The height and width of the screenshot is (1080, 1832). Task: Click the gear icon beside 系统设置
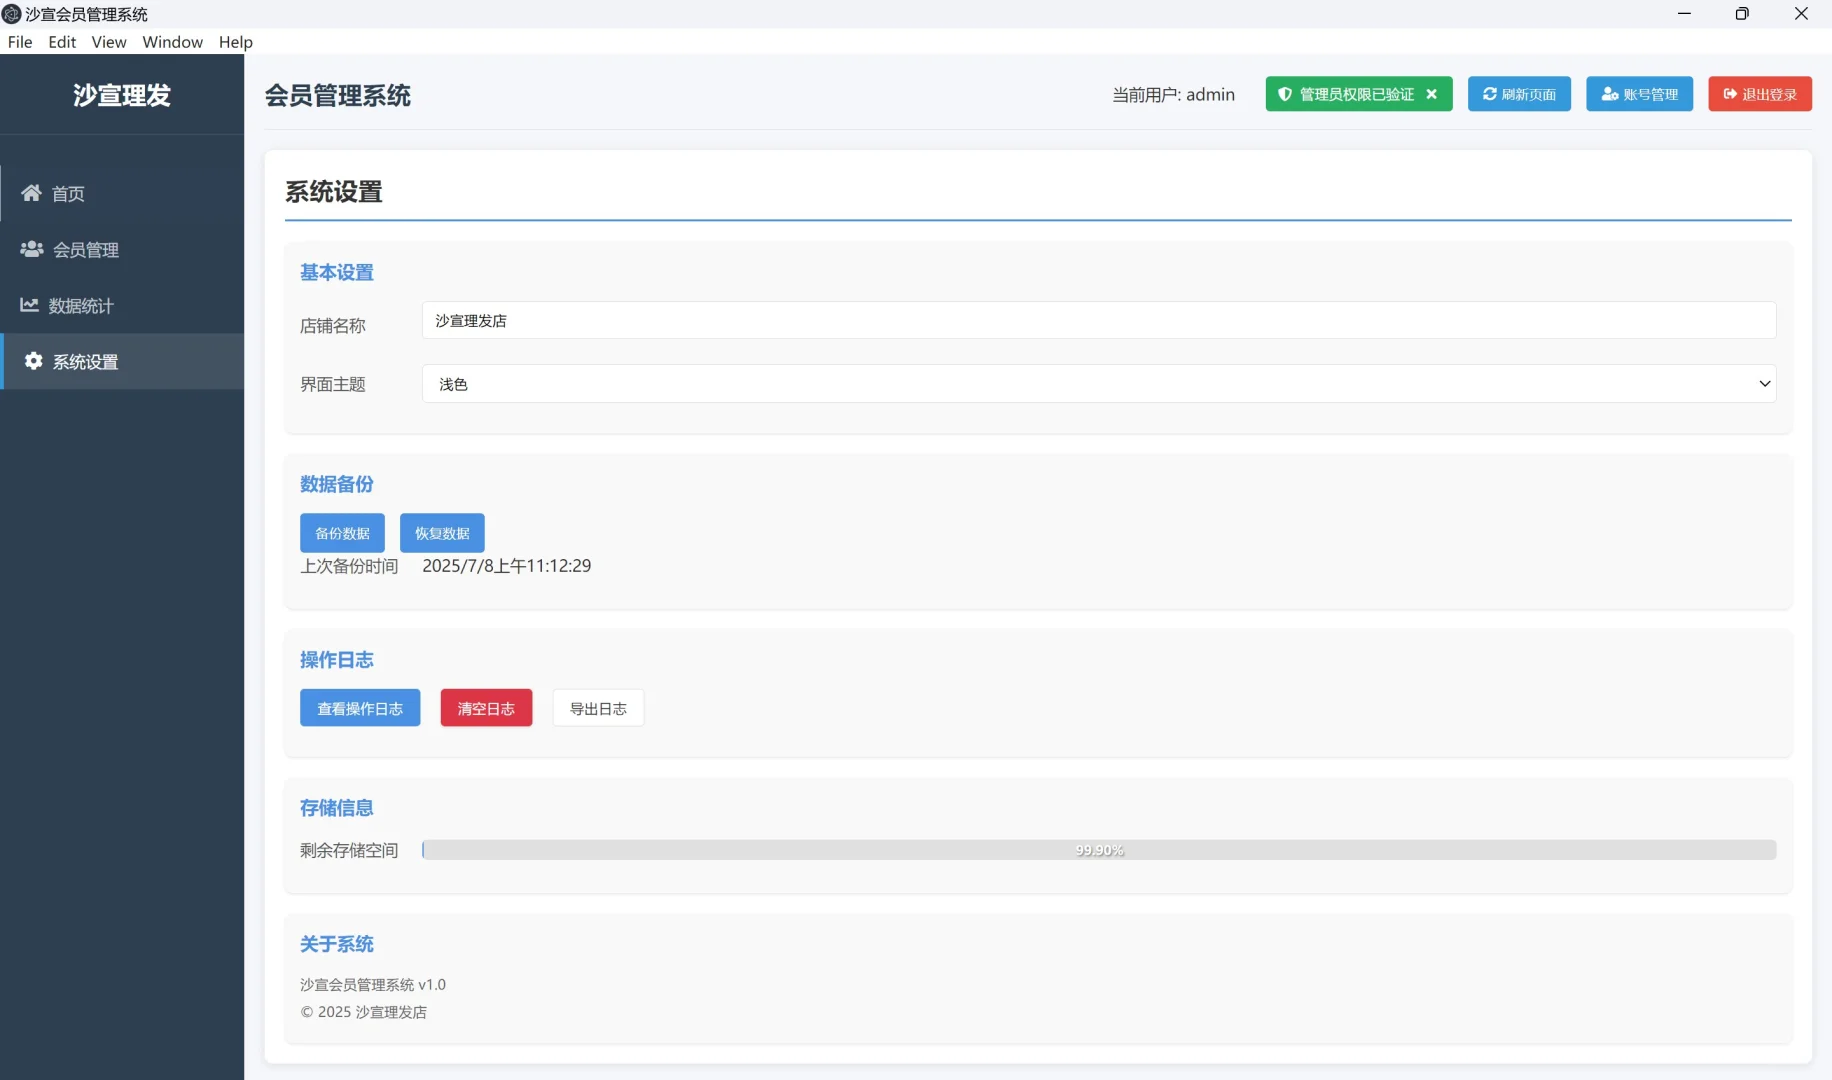point(34,361)
